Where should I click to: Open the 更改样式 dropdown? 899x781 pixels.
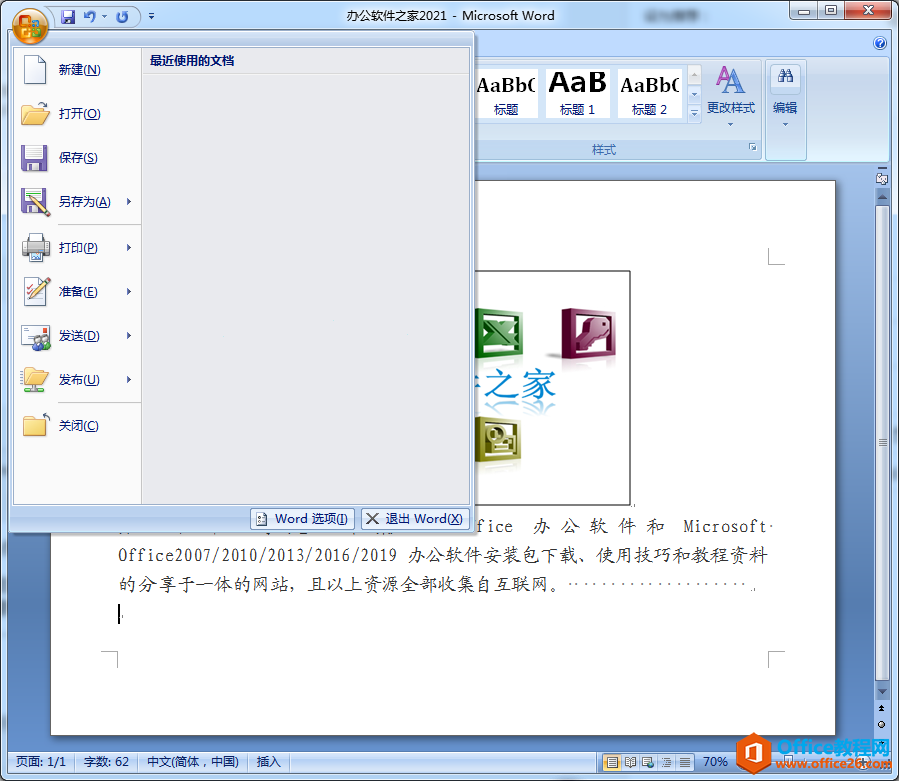[730, 96]
